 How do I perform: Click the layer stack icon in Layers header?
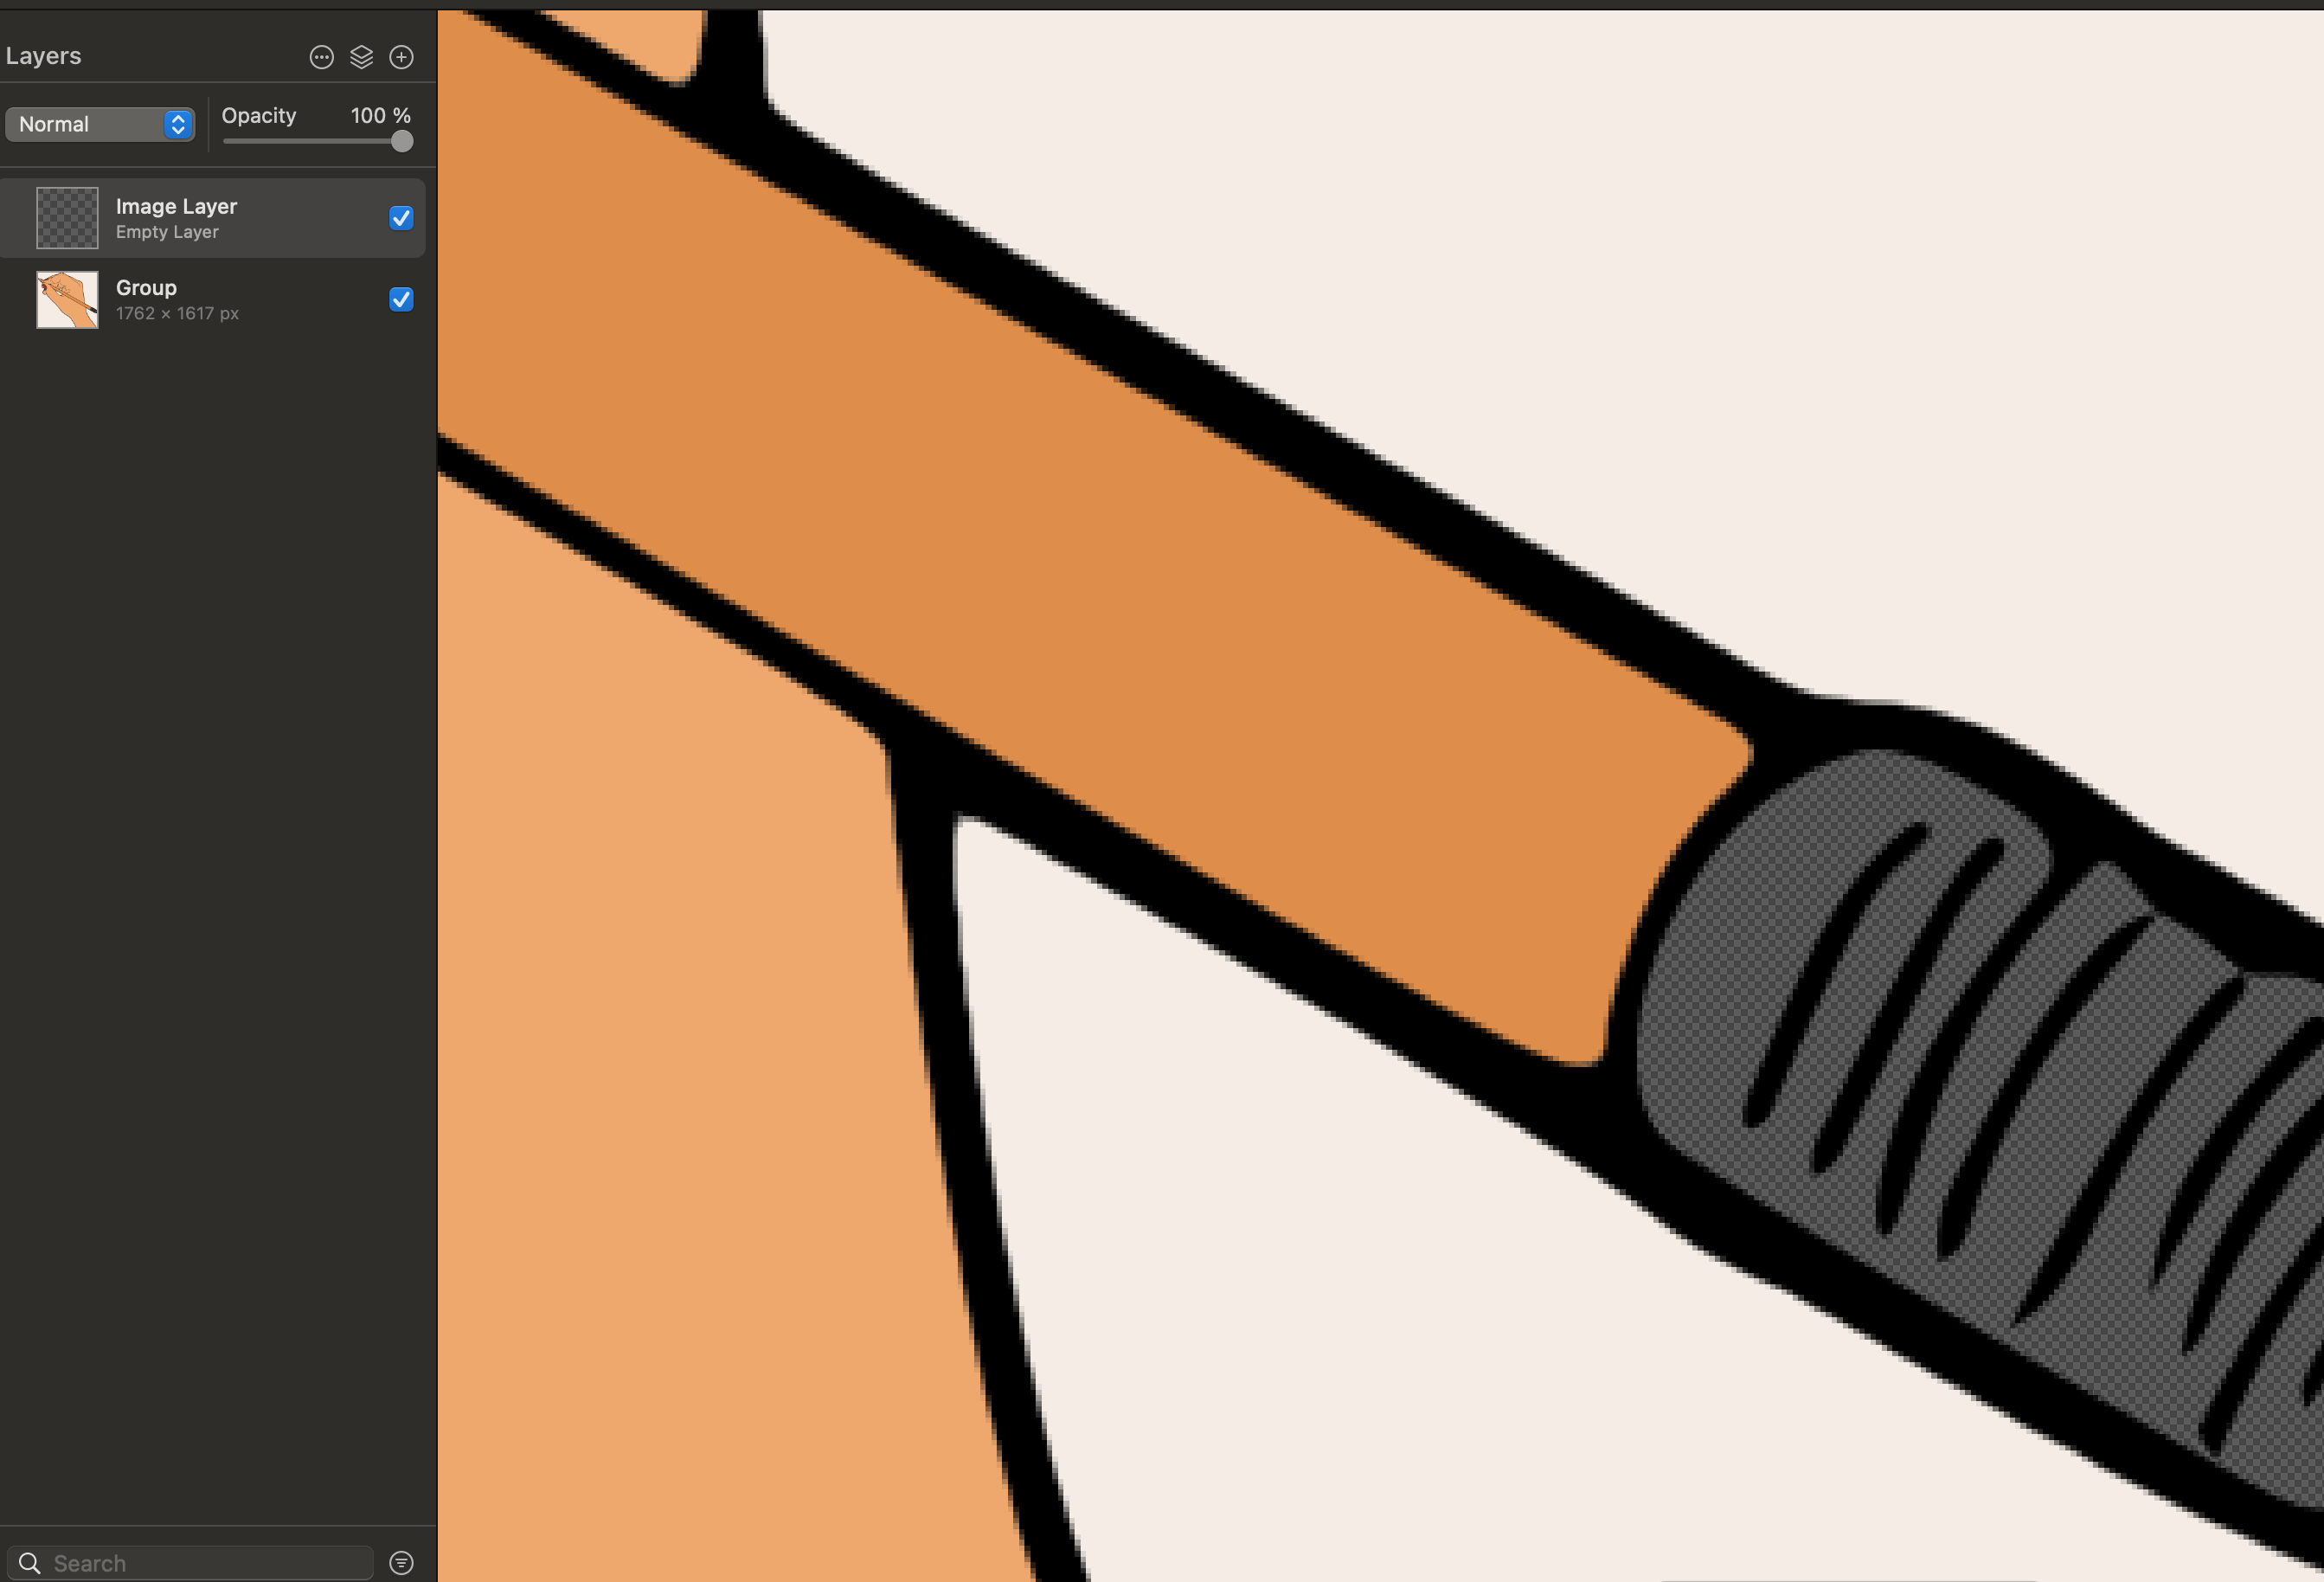(361, 57)
